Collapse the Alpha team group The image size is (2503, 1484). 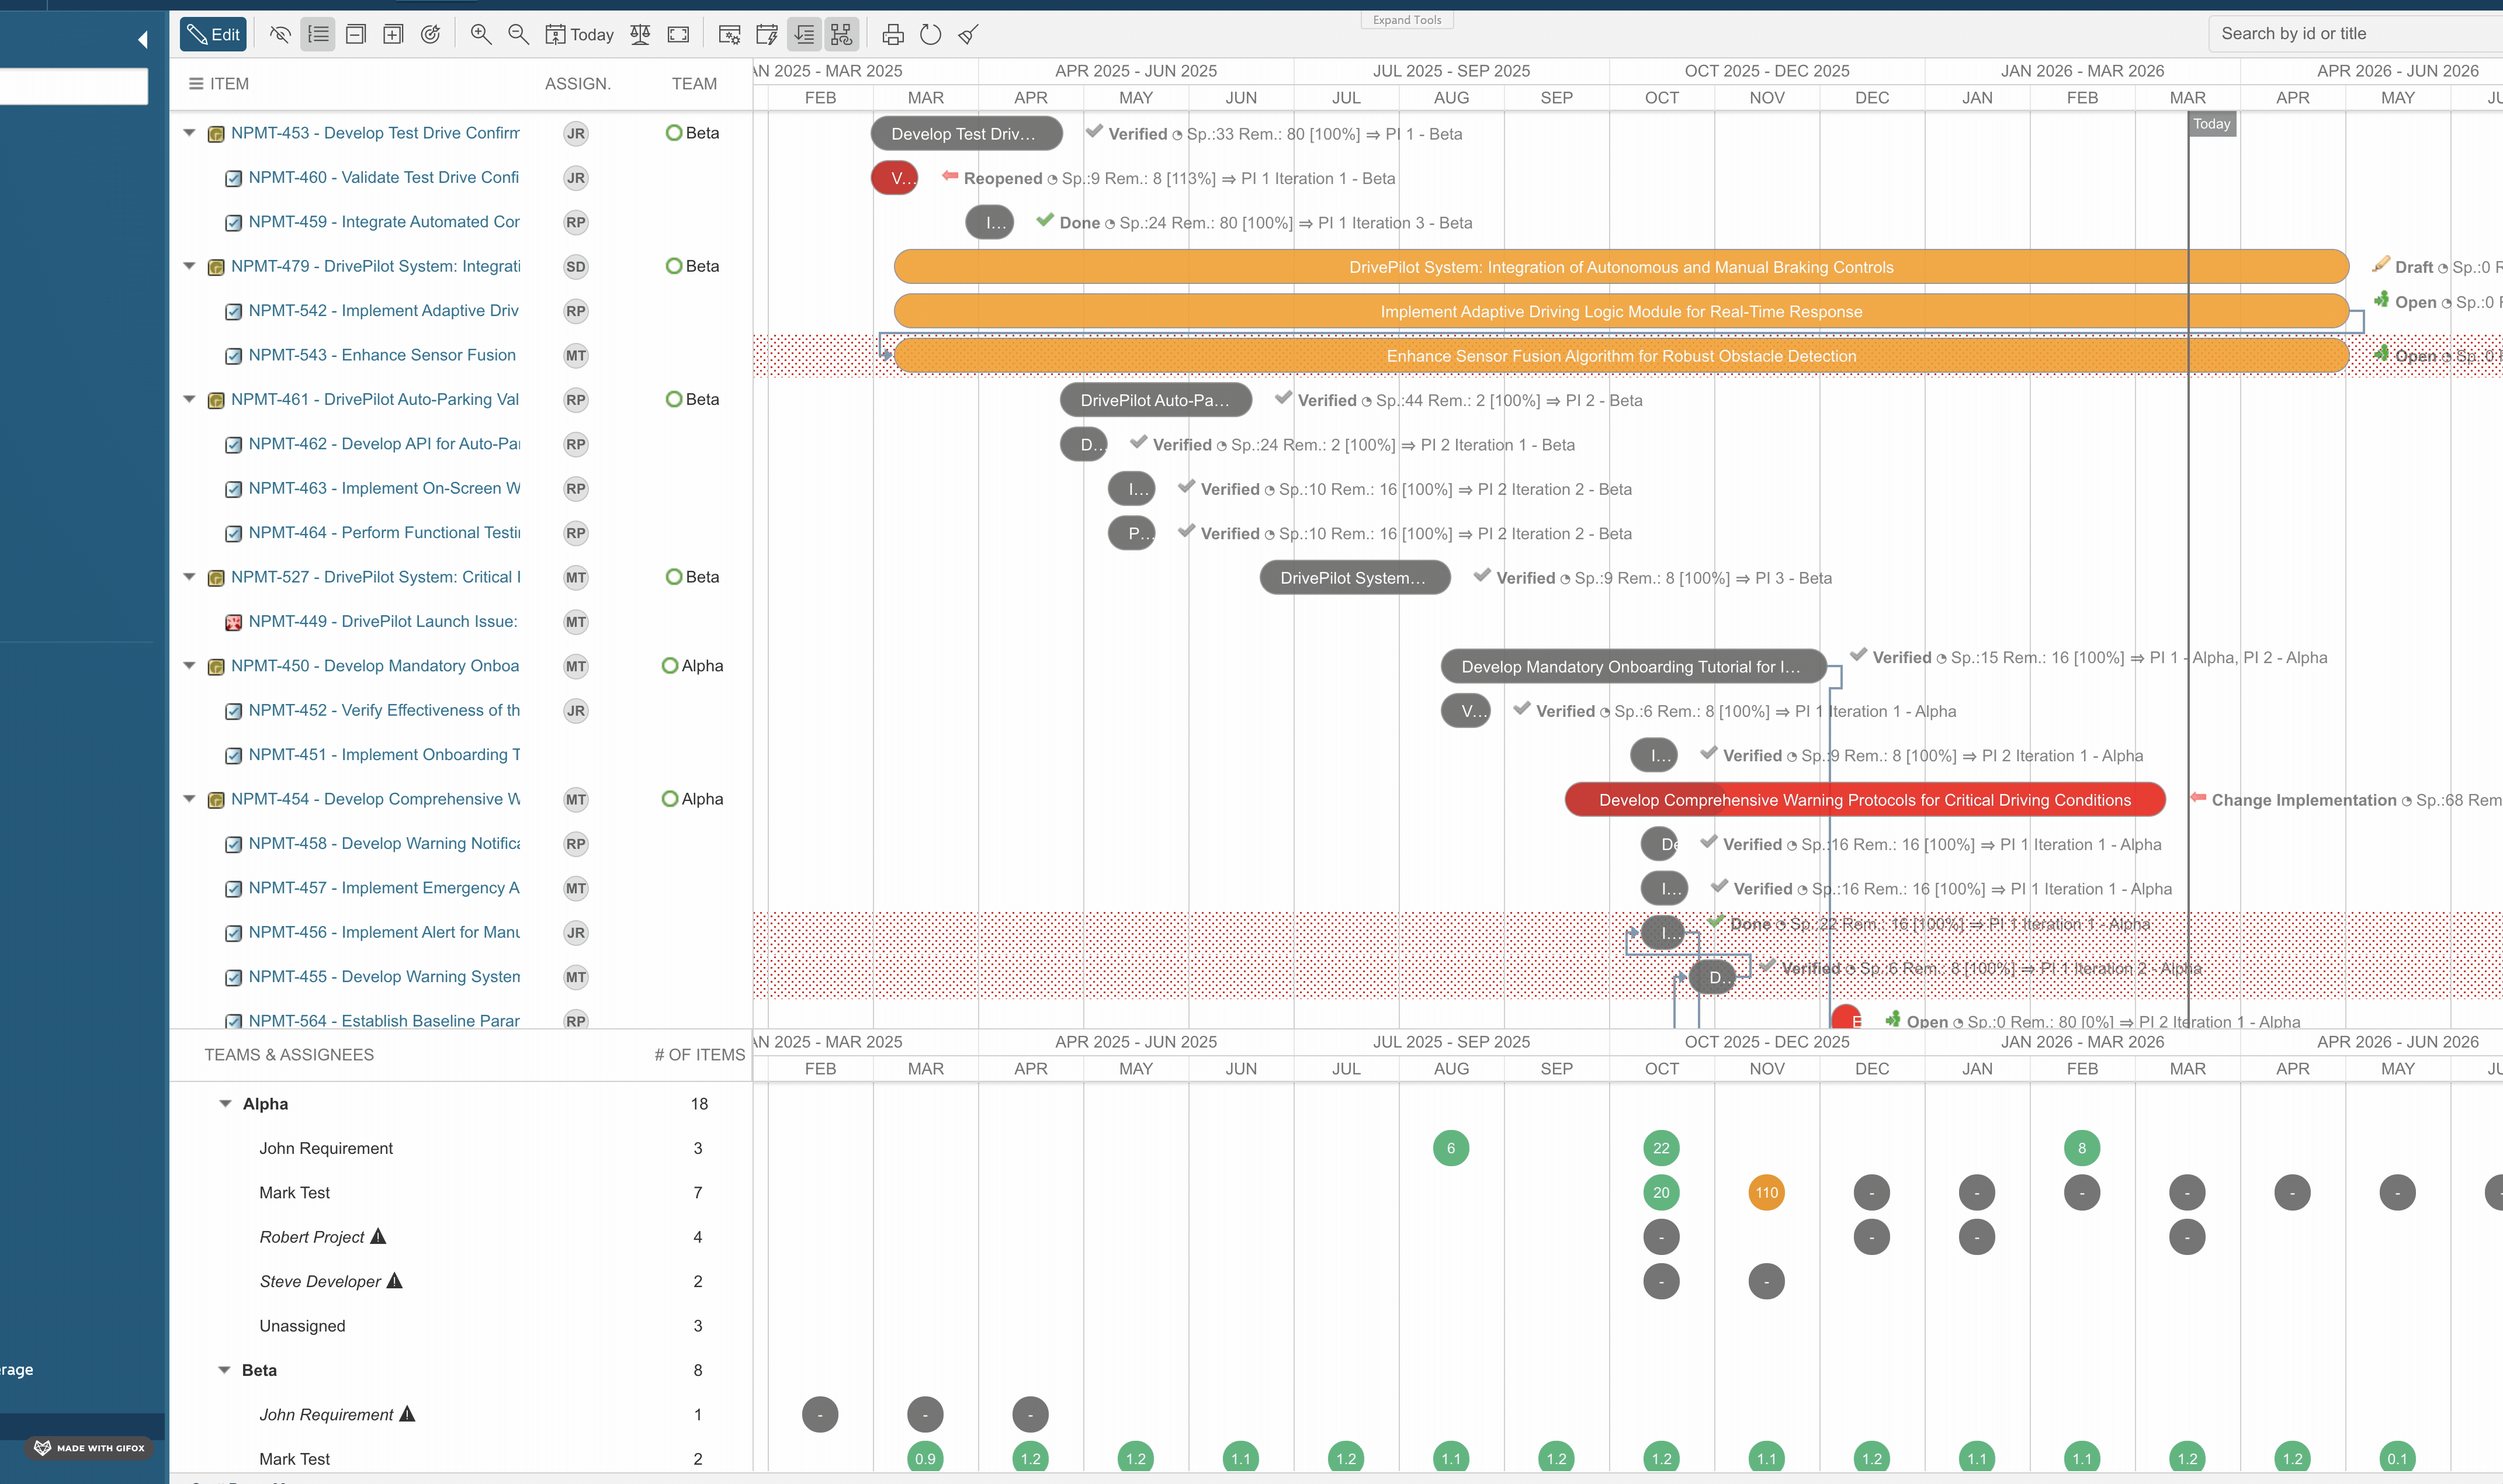click(x=225, y=1104)
